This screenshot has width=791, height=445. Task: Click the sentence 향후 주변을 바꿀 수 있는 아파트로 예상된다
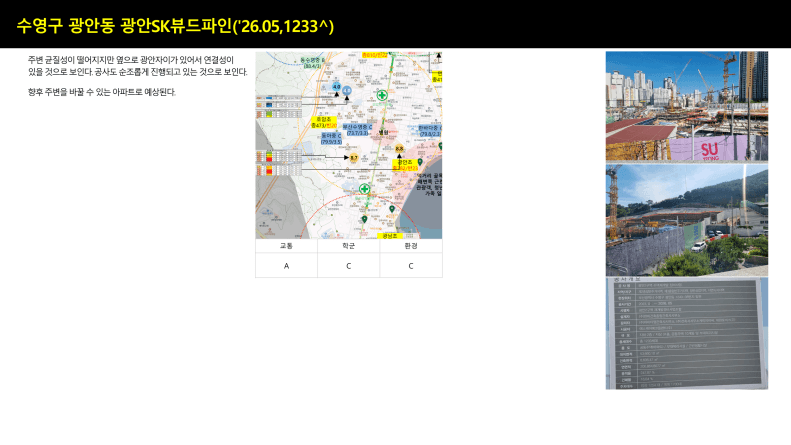(102, 92)
